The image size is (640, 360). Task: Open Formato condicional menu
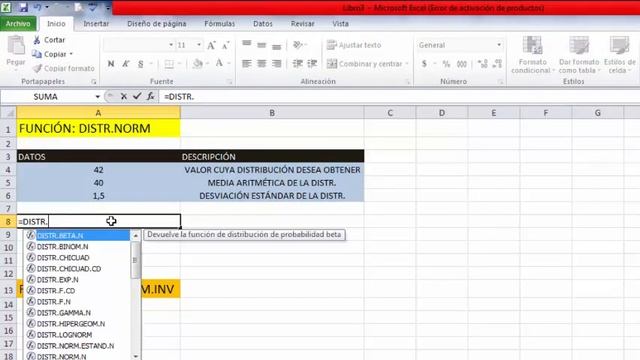click(x=532, y=55)
